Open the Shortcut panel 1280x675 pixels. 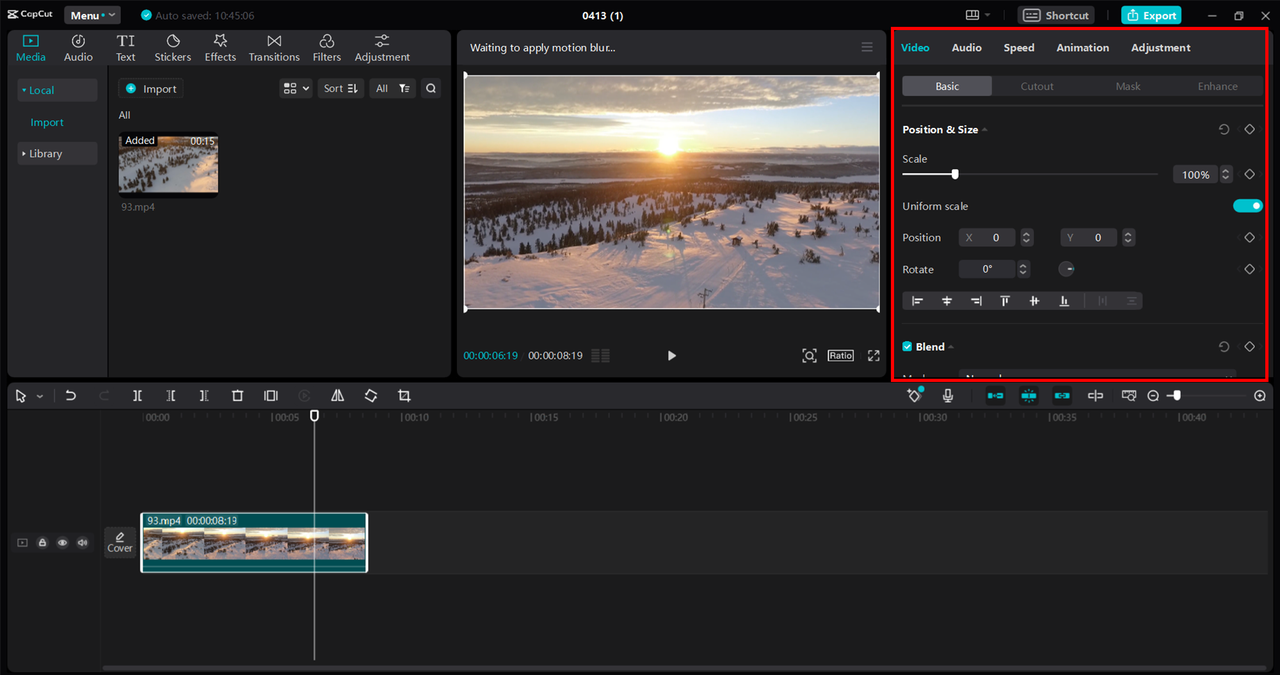(1056, 15)
